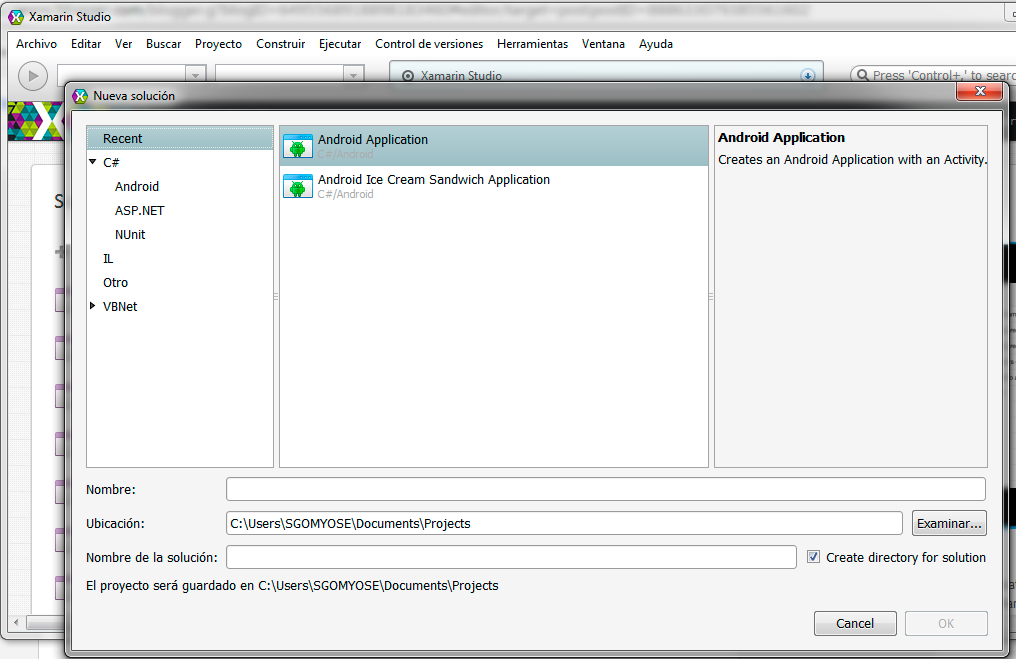Image resolution: width=1016 pixels, height=659 pixels.
Task: Select the NUnit category
Action: (x=130, y=234)
